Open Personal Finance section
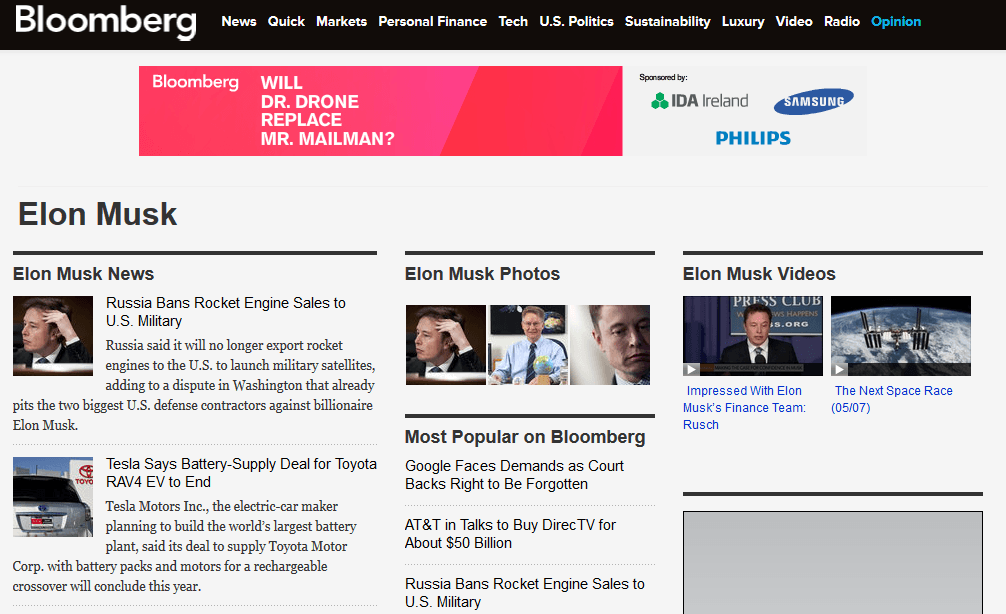This screenshot has height=614, width=1006. tap(432, 21)
